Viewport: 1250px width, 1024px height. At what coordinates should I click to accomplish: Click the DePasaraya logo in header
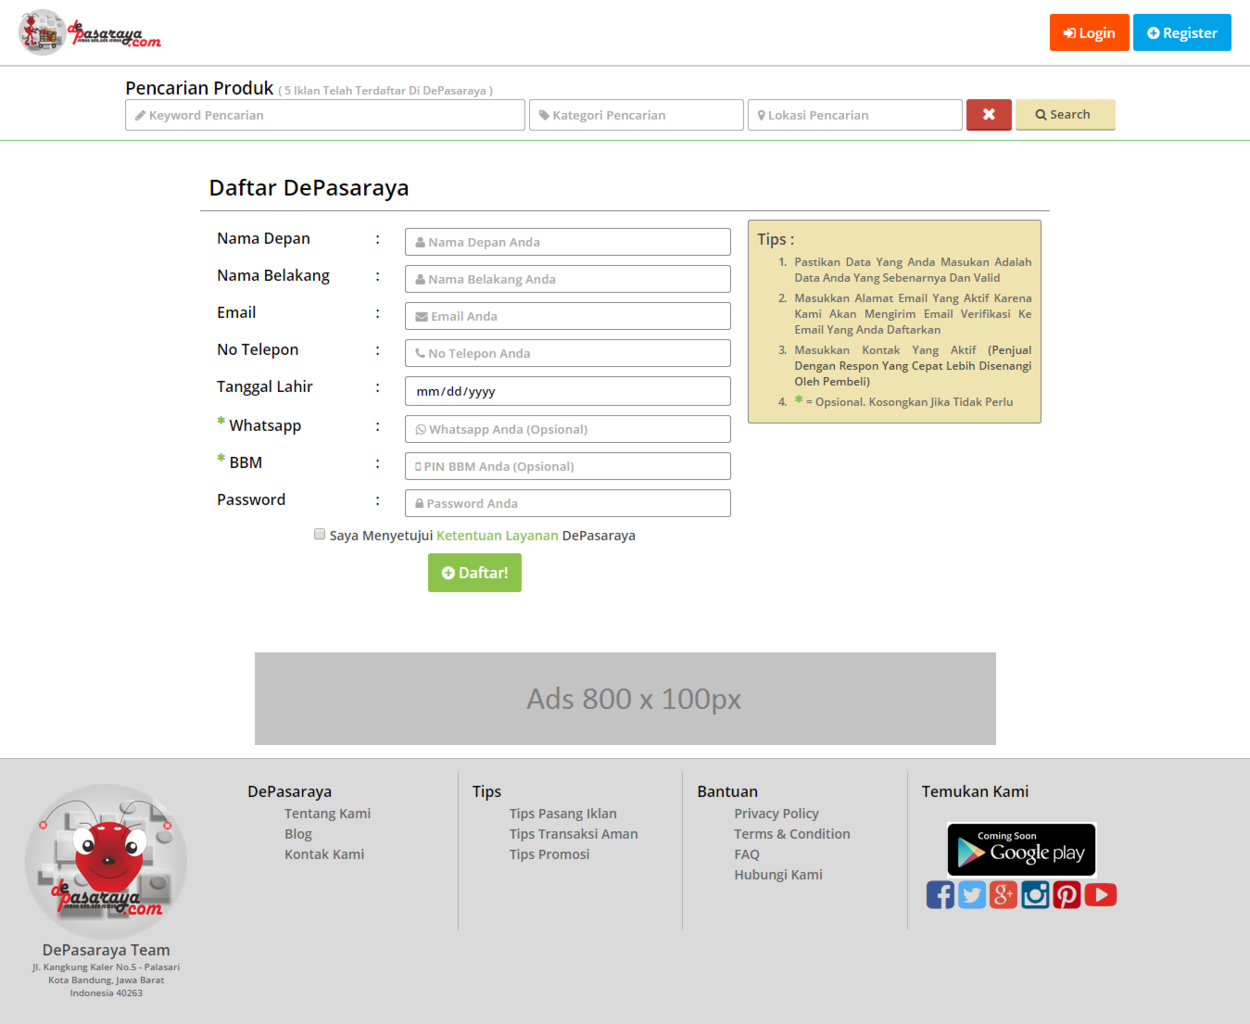[x=90, y=32]
